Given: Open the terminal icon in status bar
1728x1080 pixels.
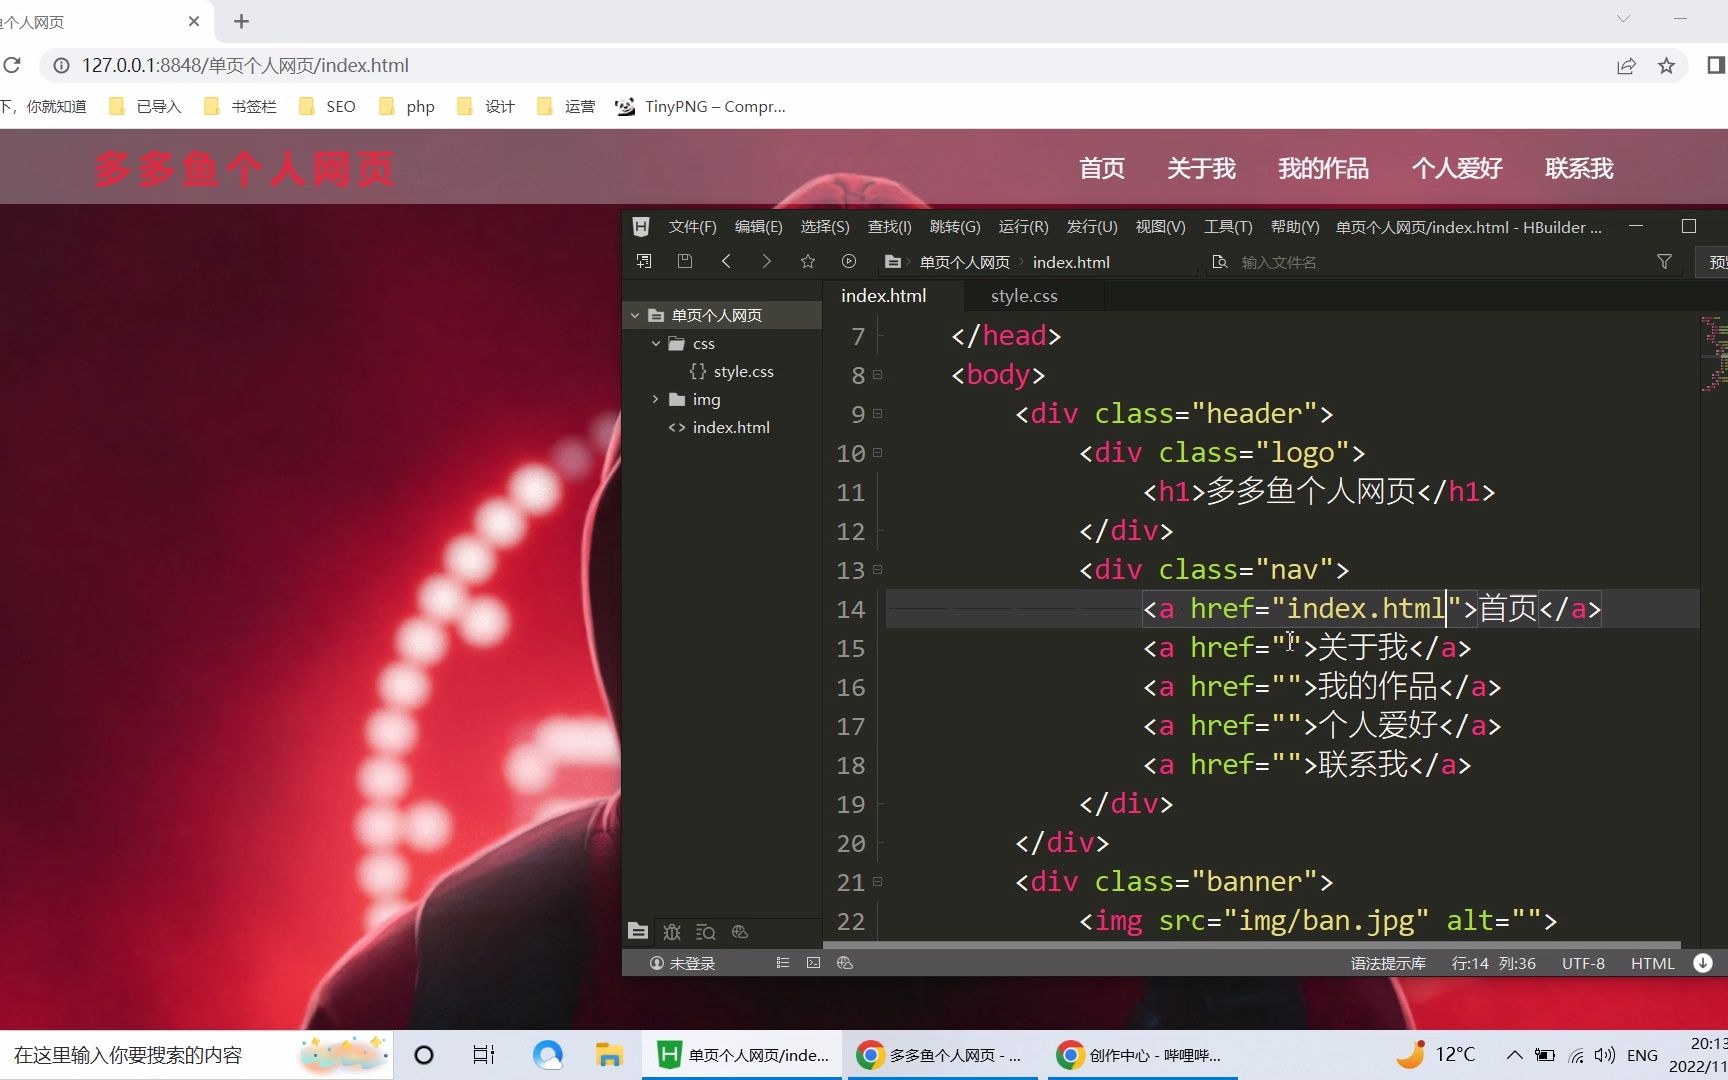Looking at the screenshot, I should pyautogui.click(x=813, y=963).
